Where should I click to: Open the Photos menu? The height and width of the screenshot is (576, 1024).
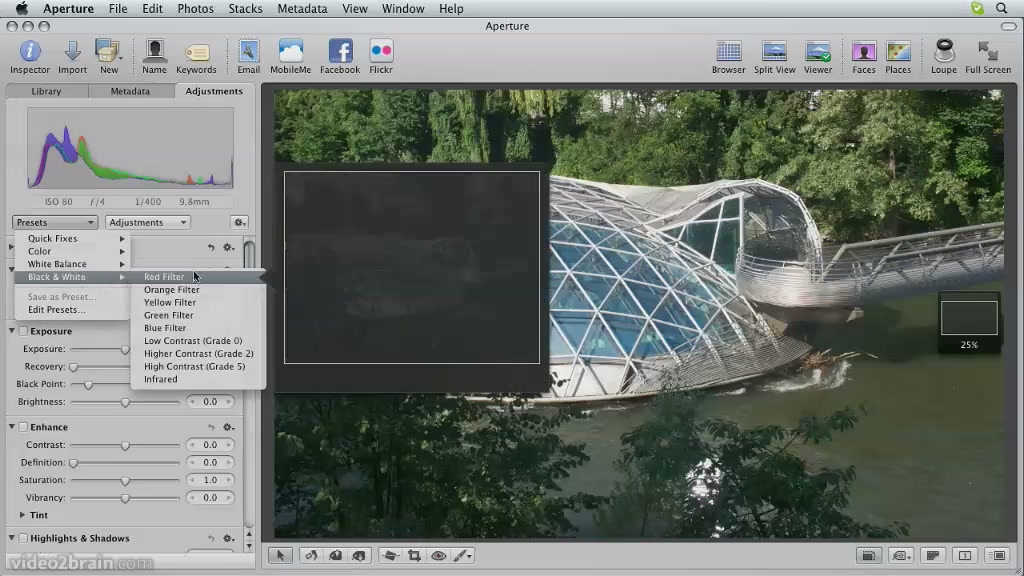pyautogui.click(x=195, y=8)
